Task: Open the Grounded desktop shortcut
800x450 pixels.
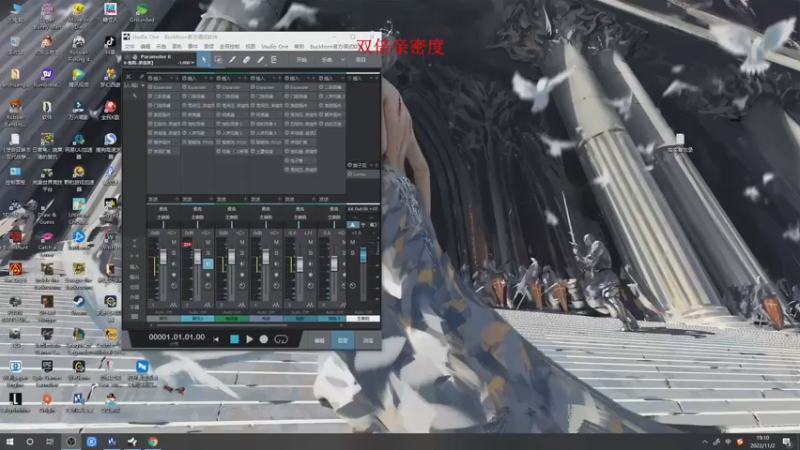Action: 141,13
